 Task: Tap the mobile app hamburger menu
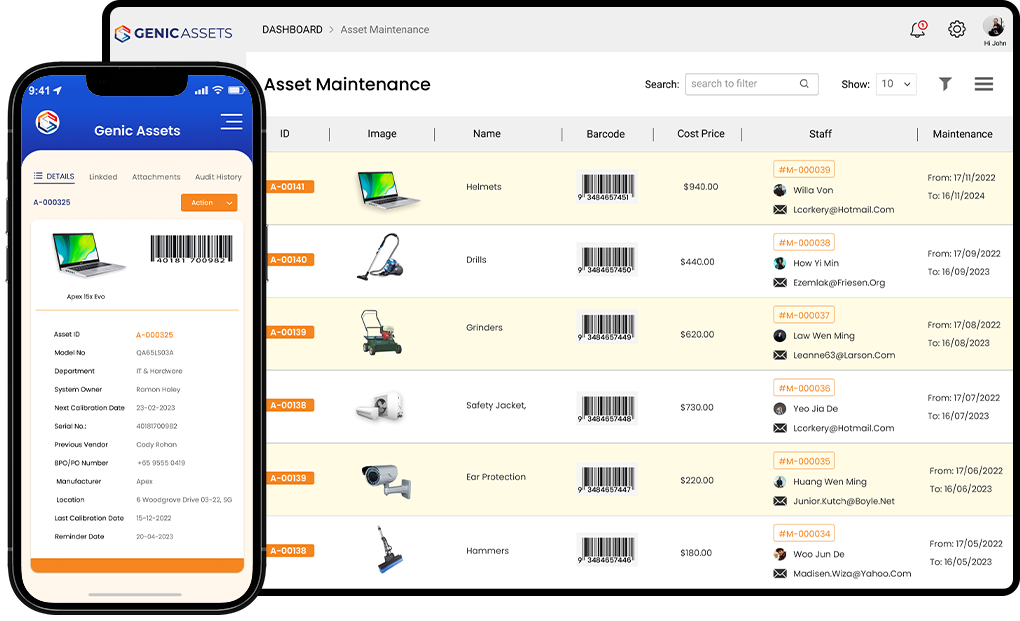coord(231,122)
